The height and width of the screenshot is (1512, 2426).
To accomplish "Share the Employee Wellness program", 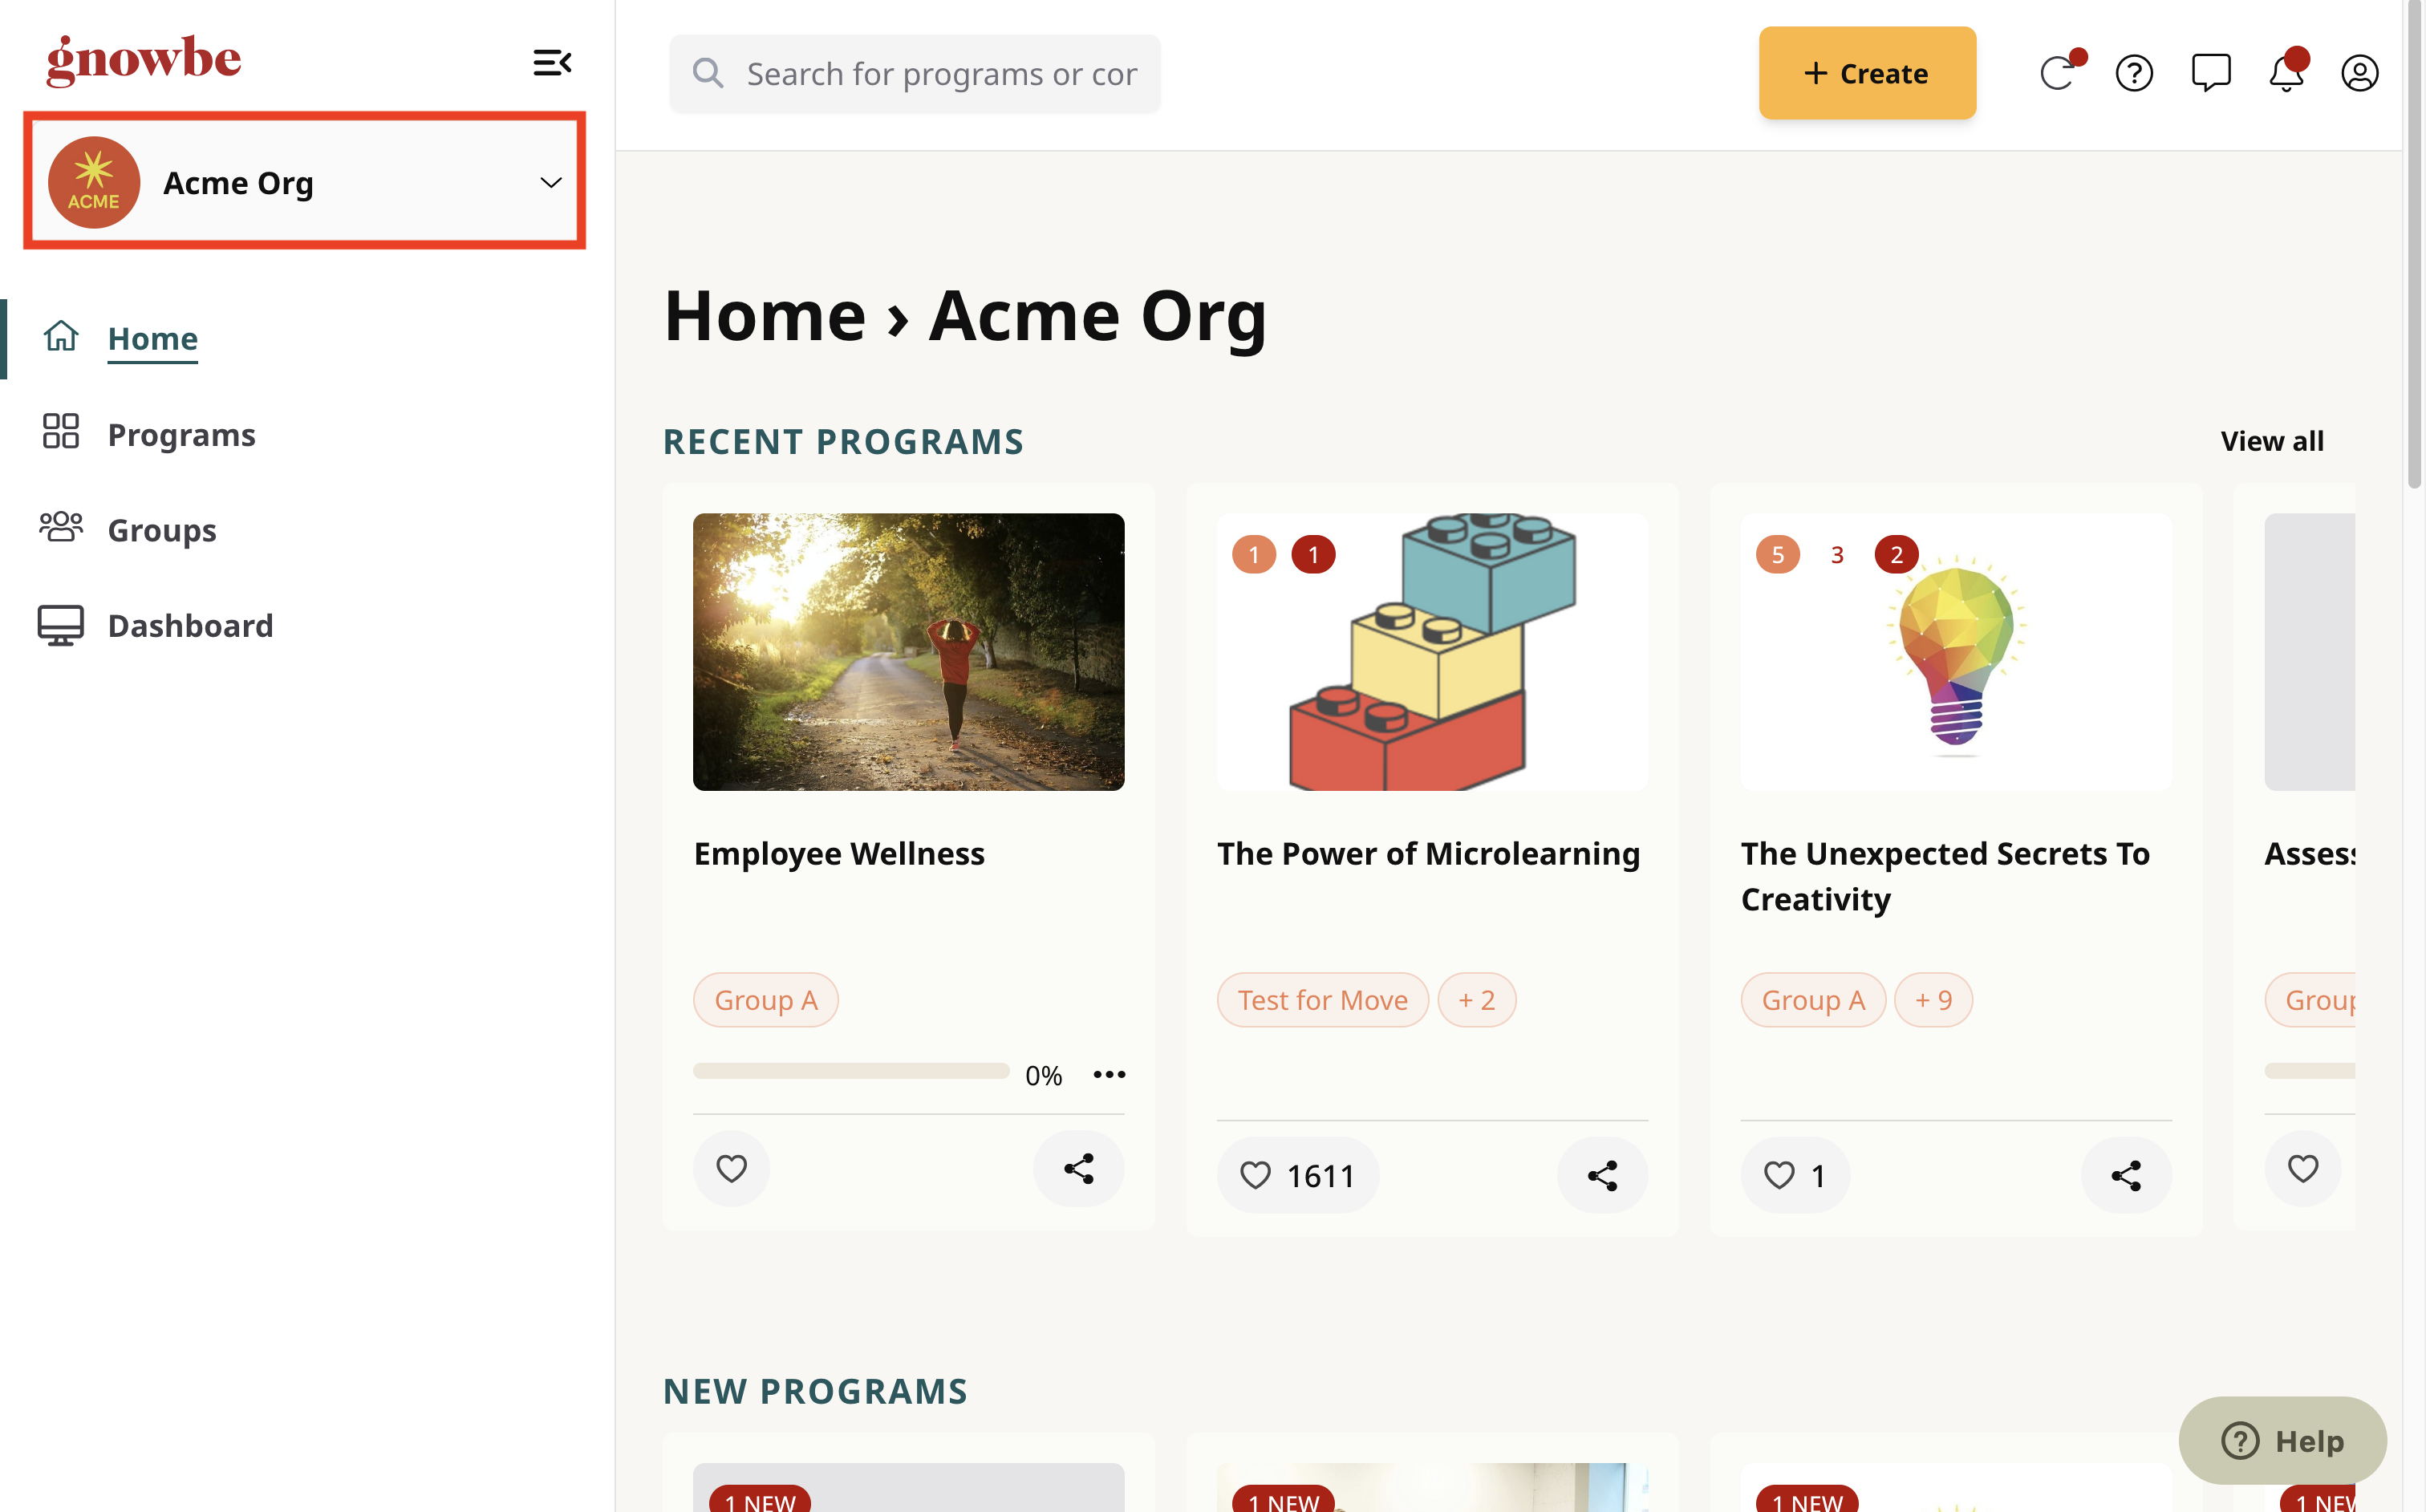I will (1078, 1168).
